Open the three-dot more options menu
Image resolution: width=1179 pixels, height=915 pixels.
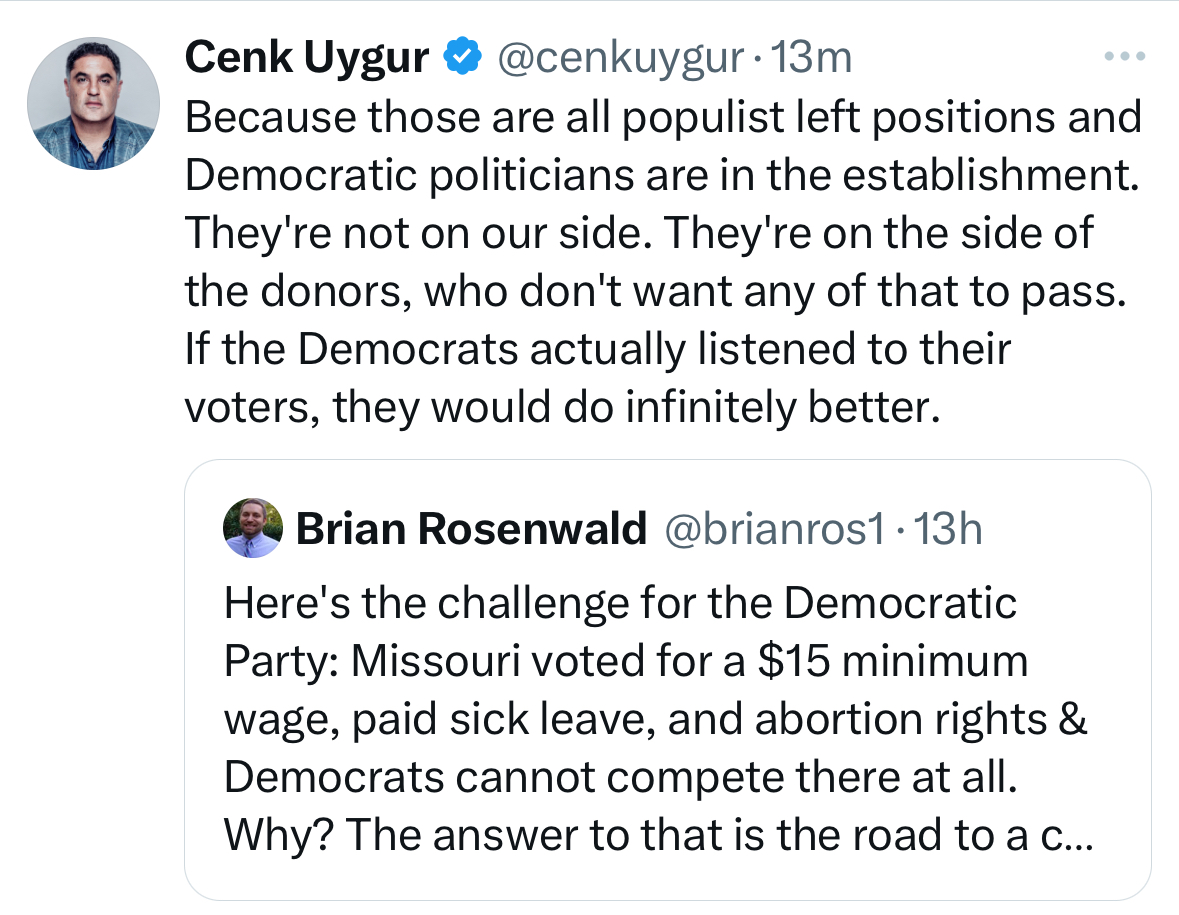pos(1124,57)
